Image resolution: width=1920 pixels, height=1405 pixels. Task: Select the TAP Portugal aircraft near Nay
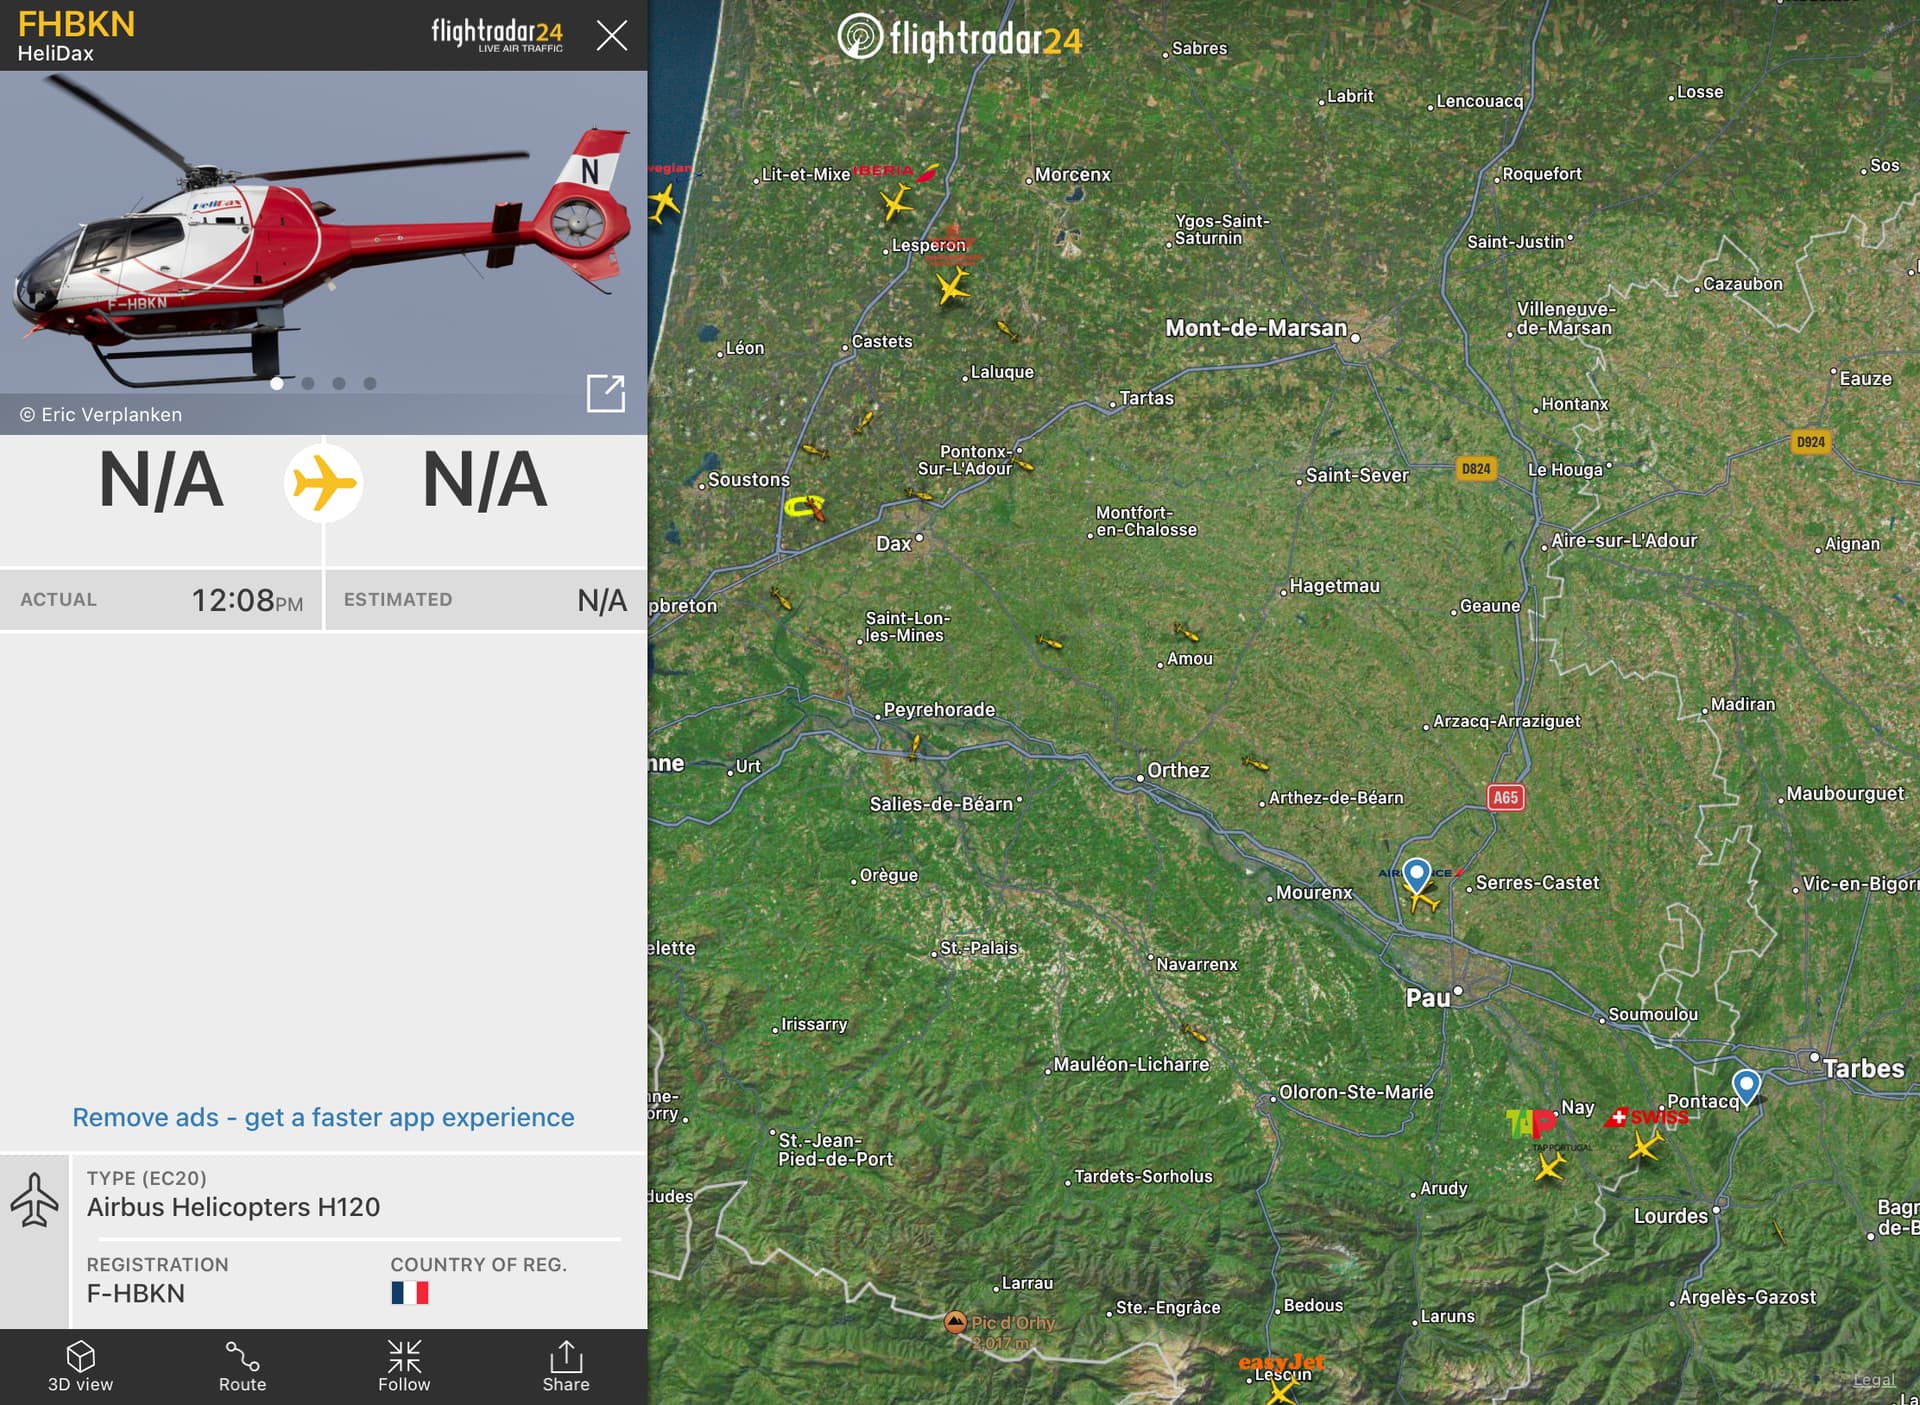click(x=1550, y=1166)
